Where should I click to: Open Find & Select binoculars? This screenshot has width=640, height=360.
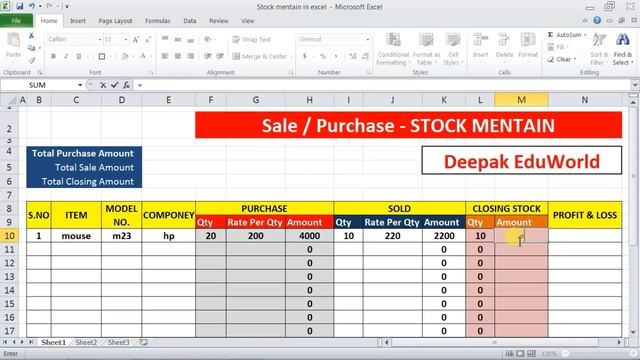point(622,49)
